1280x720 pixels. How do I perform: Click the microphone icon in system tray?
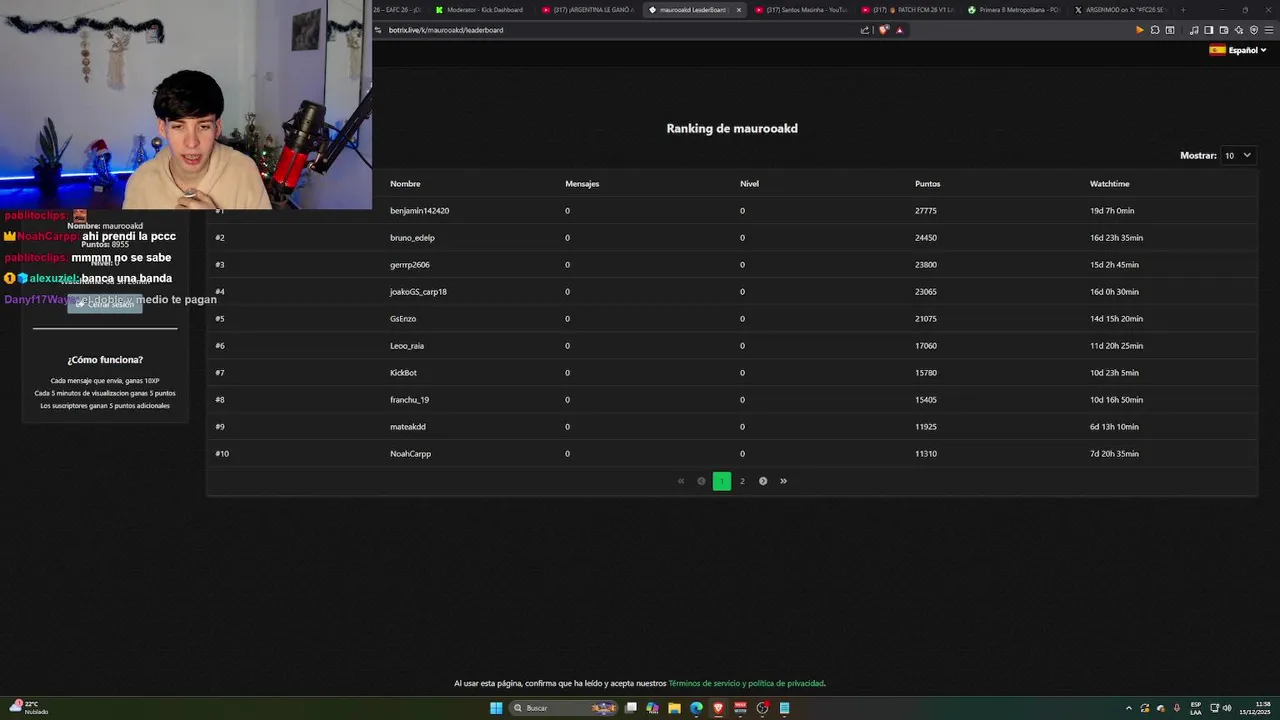tap(1177, 708)
